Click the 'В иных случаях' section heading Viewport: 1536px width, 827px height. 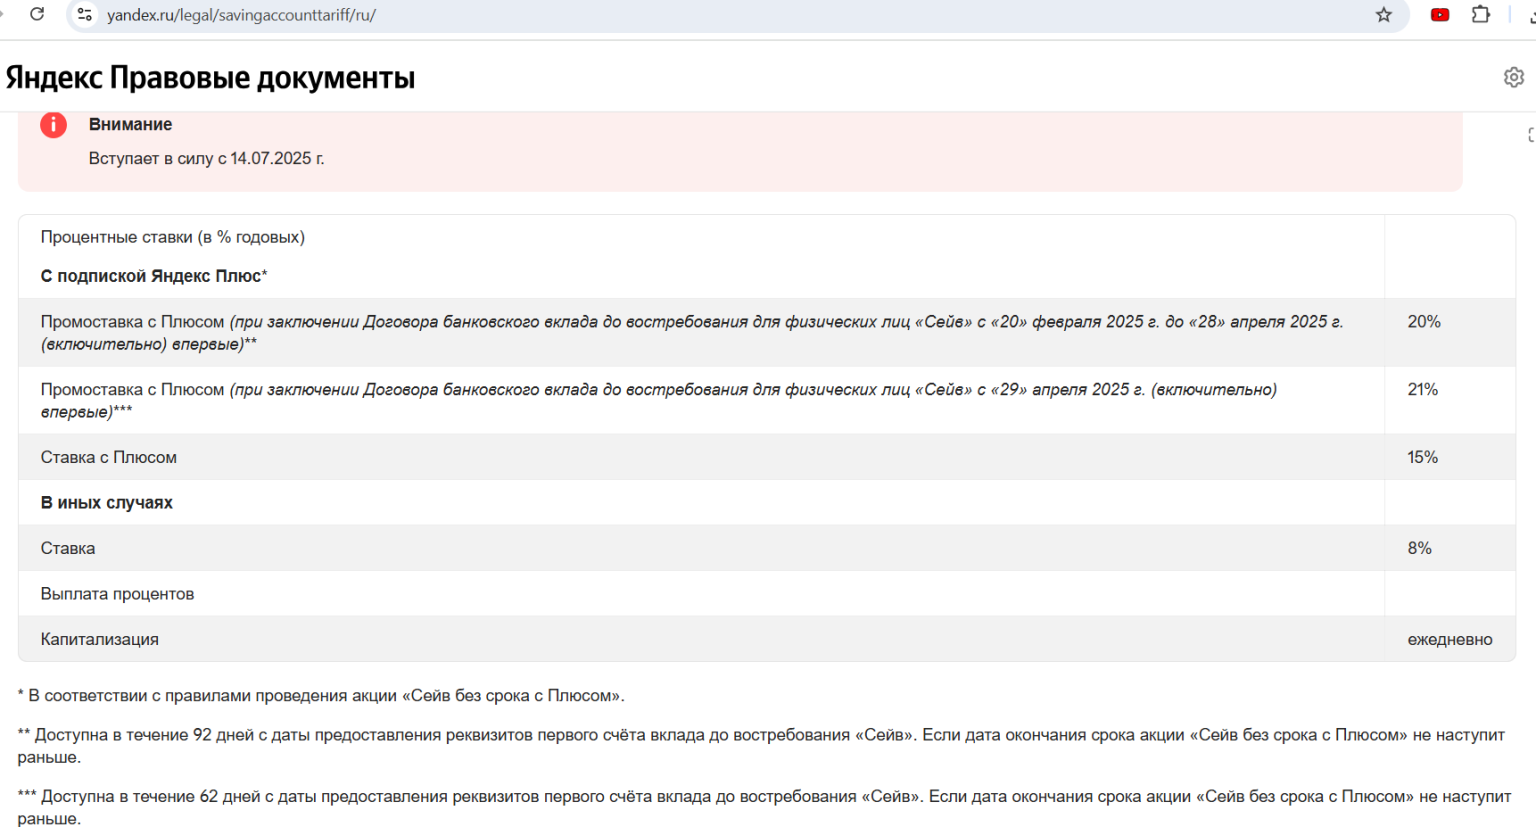pyautogui.click(x=106, y=503)
